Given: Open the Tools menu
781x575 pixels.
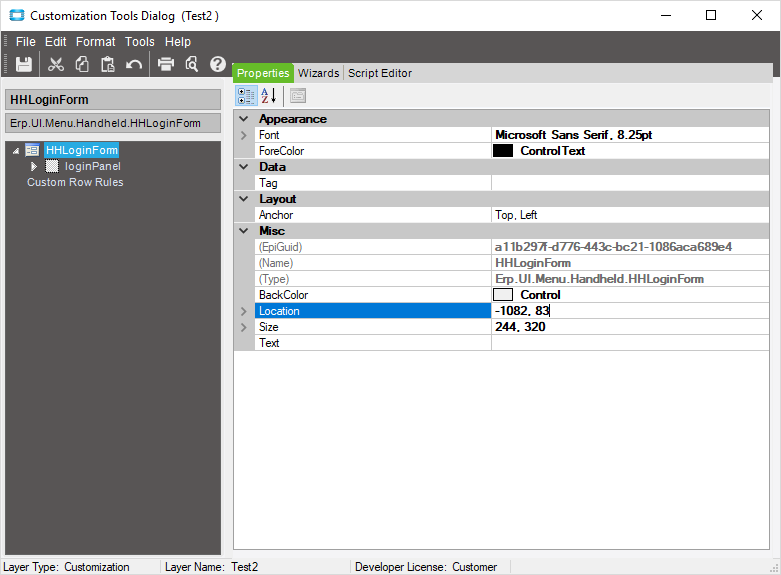Looking at the screenshot, I should pyautogui.click(x=140, y=42).
